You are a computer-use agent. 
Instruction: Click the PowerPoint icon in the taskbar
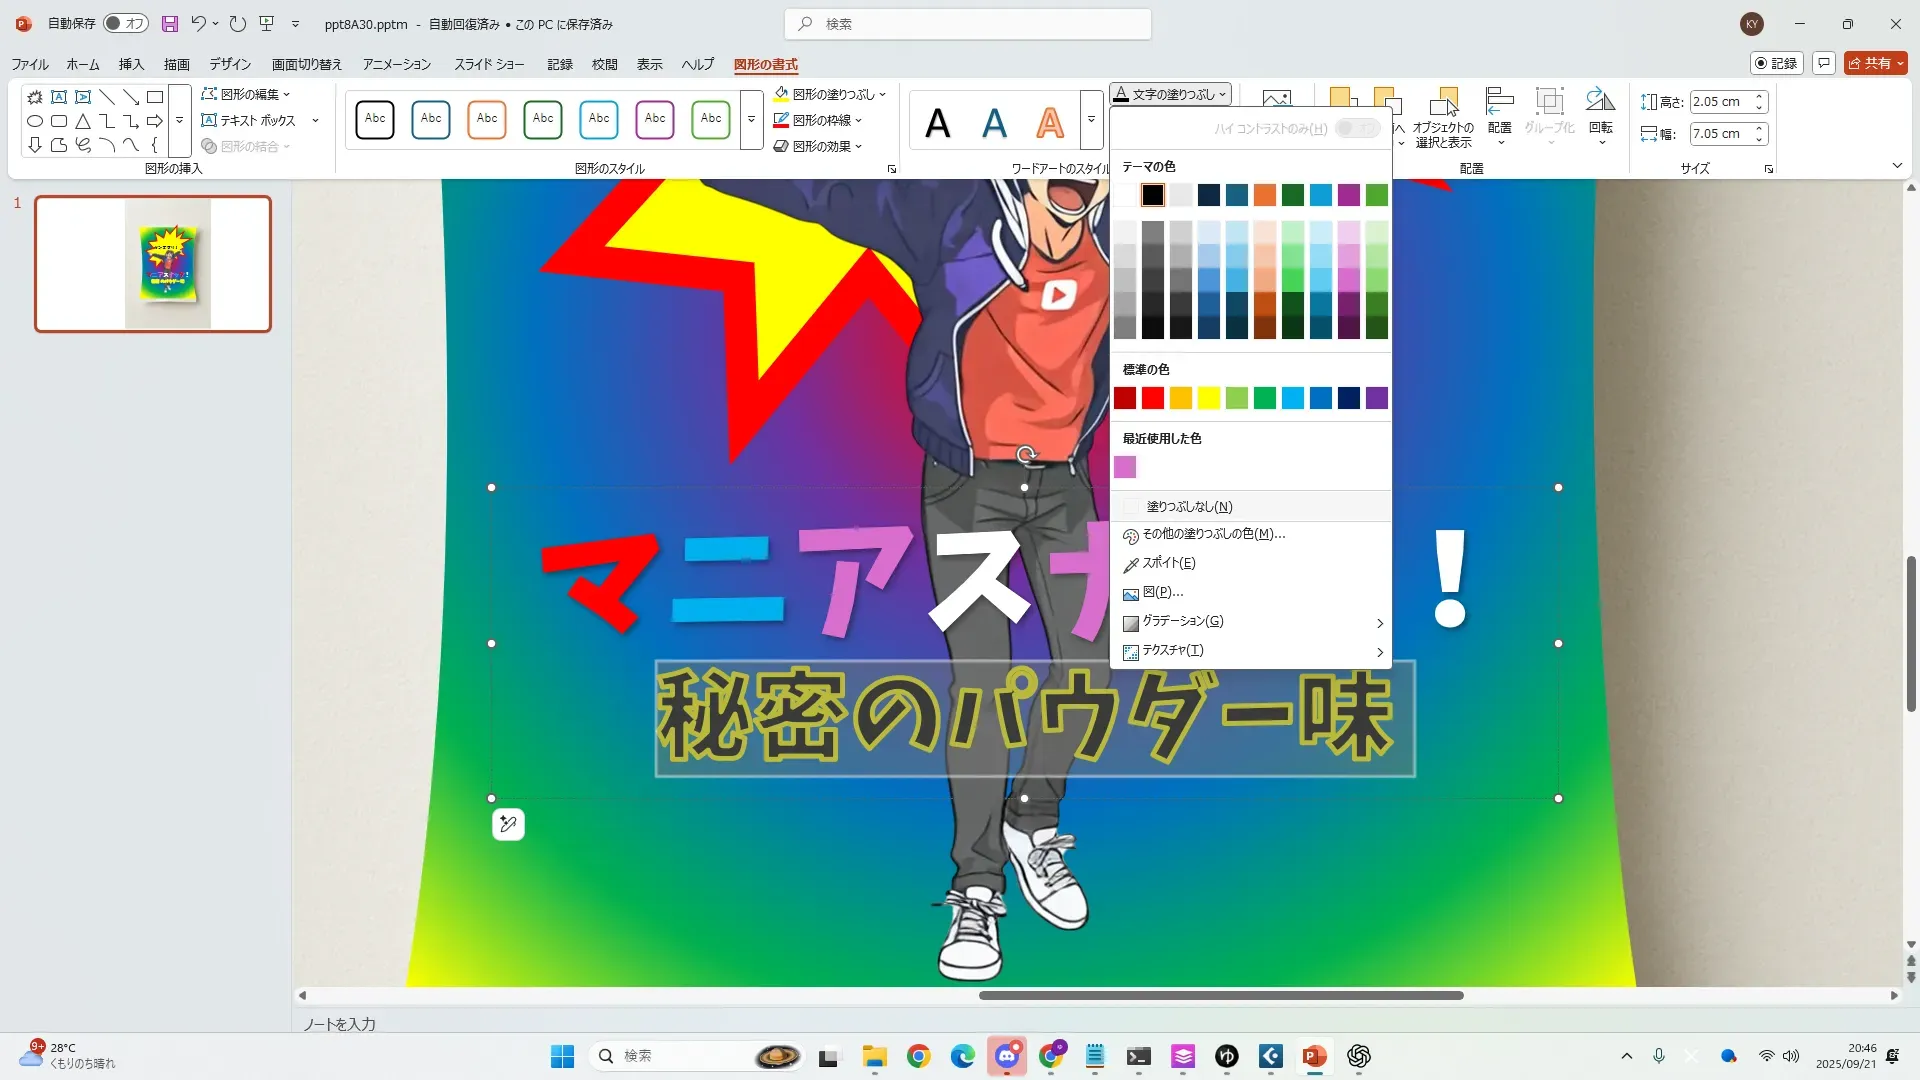click(x=1314, y=1056)
